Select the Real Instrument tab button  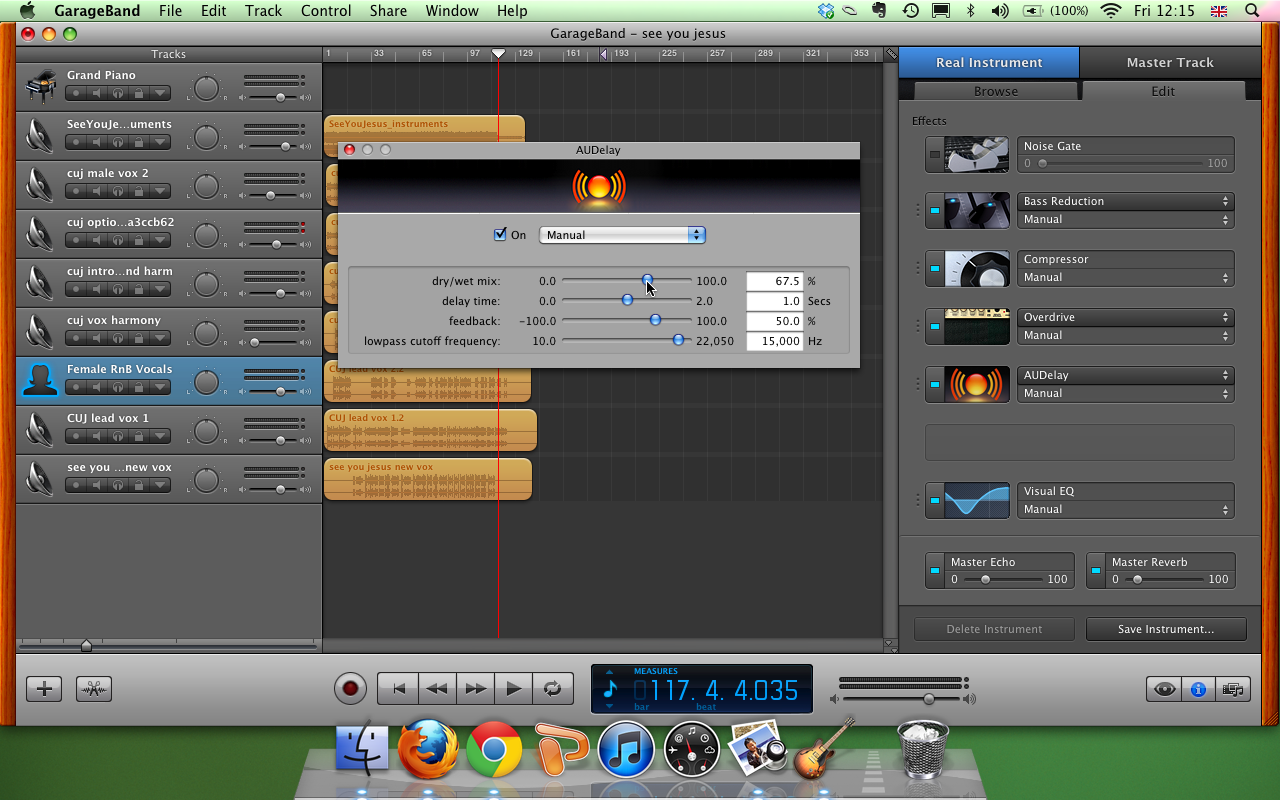[989, 62]
